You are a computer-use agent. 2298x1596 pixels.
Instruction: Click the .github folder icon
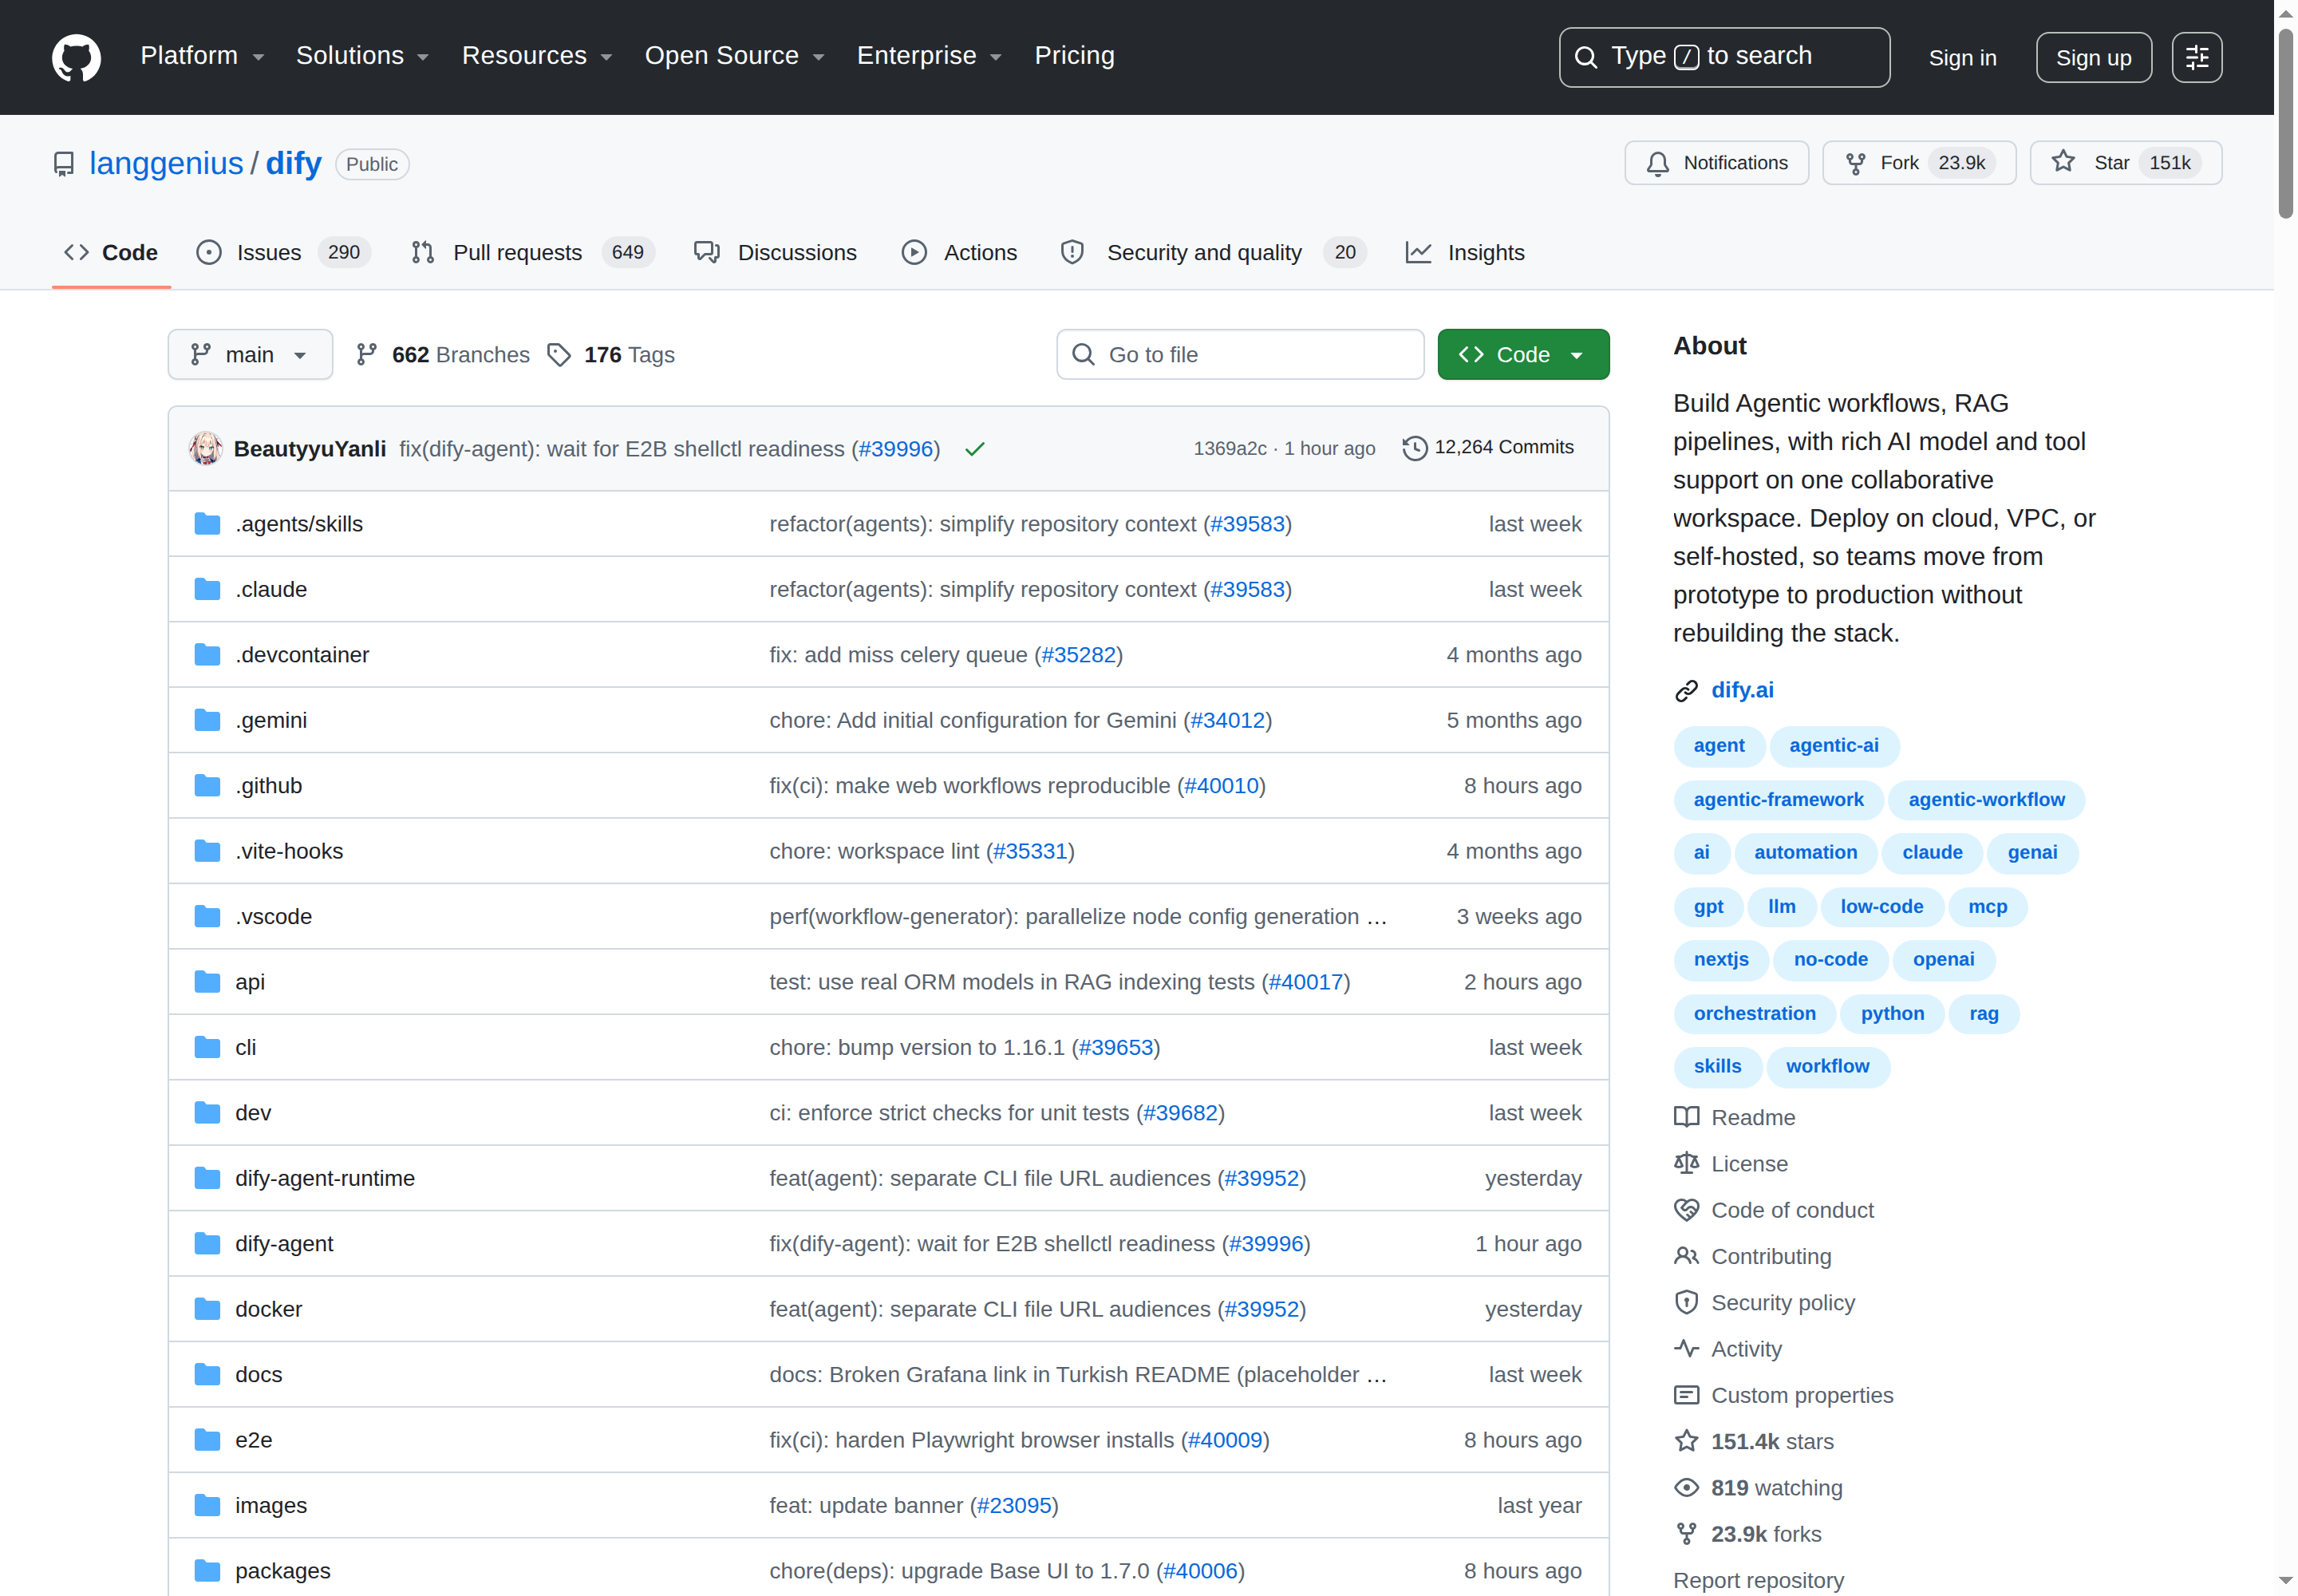[x=207, y=786]
